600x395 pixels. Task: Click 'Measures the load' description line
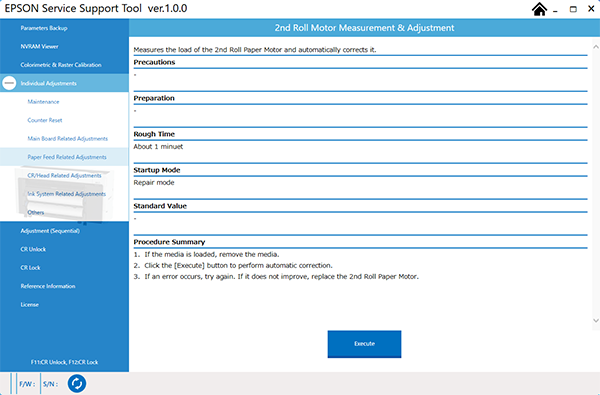click(x=255, y=50)
